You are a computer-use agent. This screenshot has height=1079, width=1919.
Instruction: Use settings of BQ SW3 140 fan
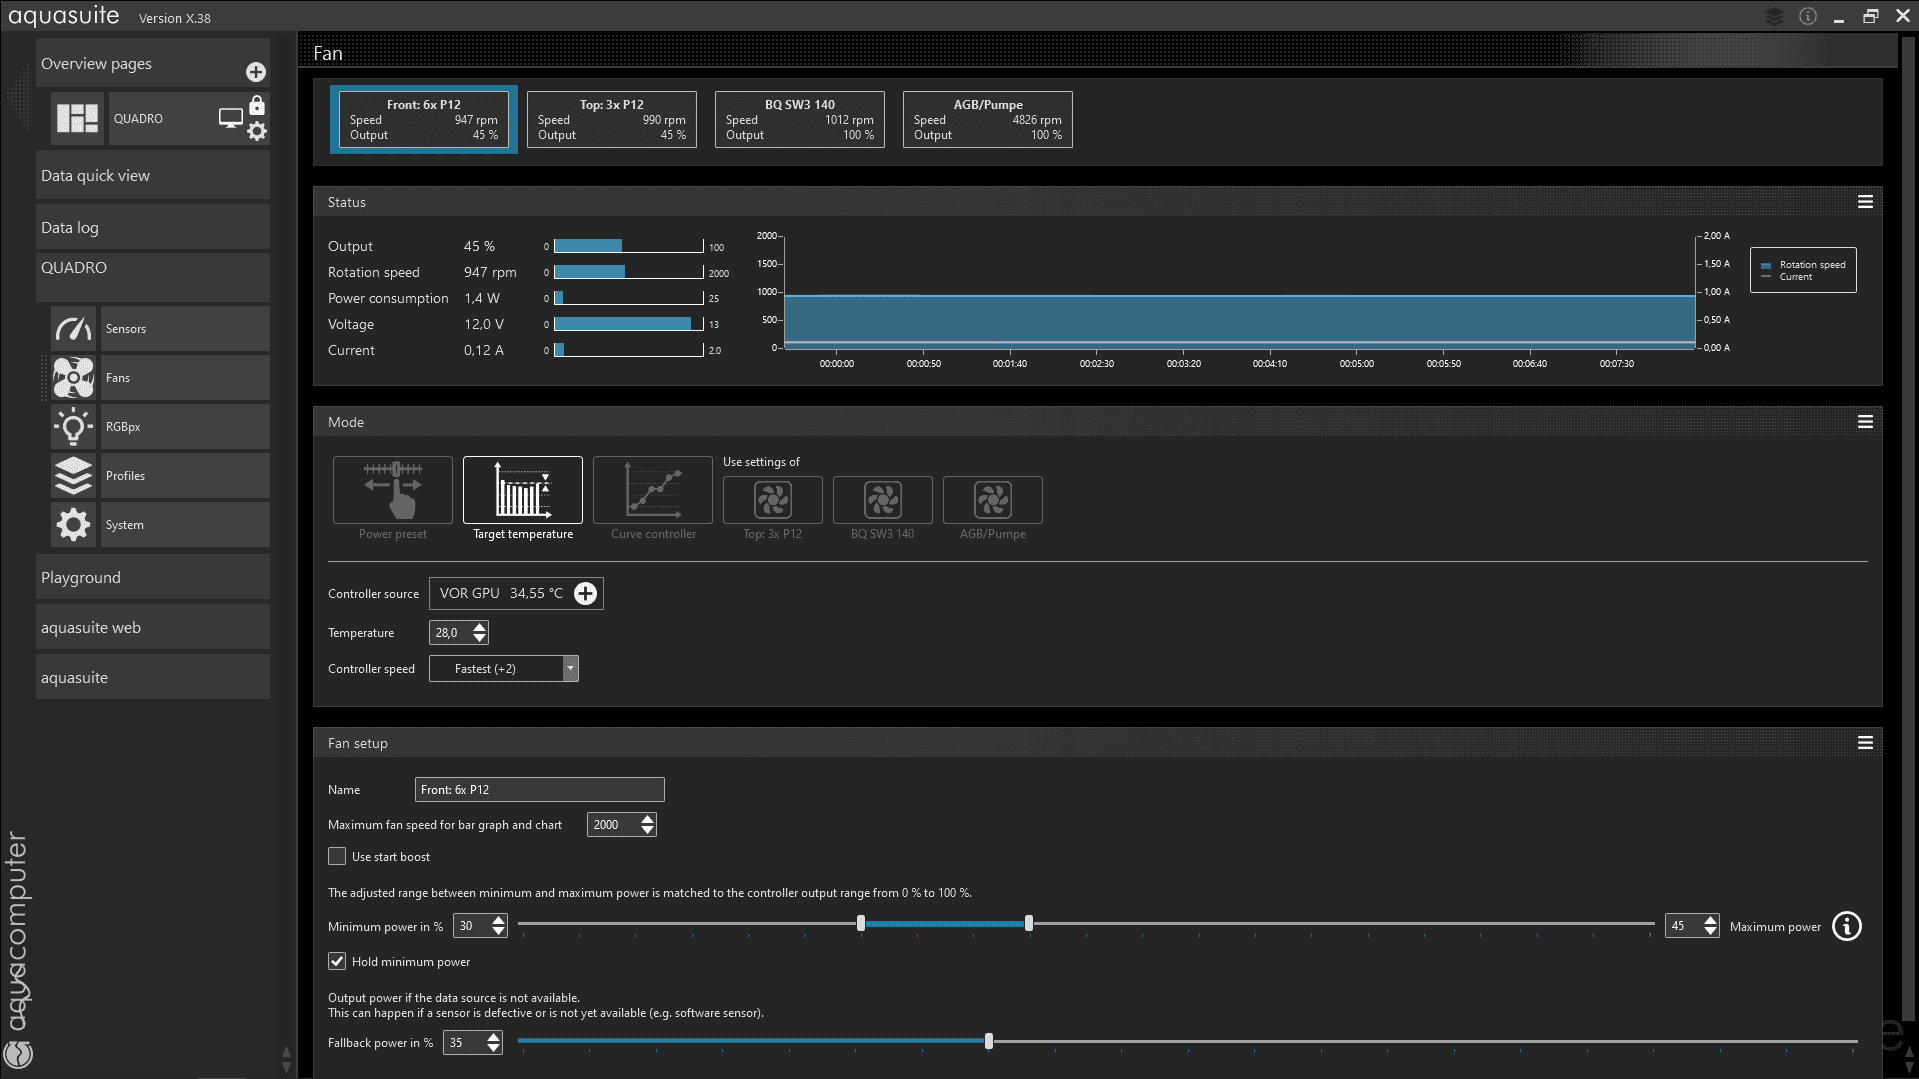[883, 500]
